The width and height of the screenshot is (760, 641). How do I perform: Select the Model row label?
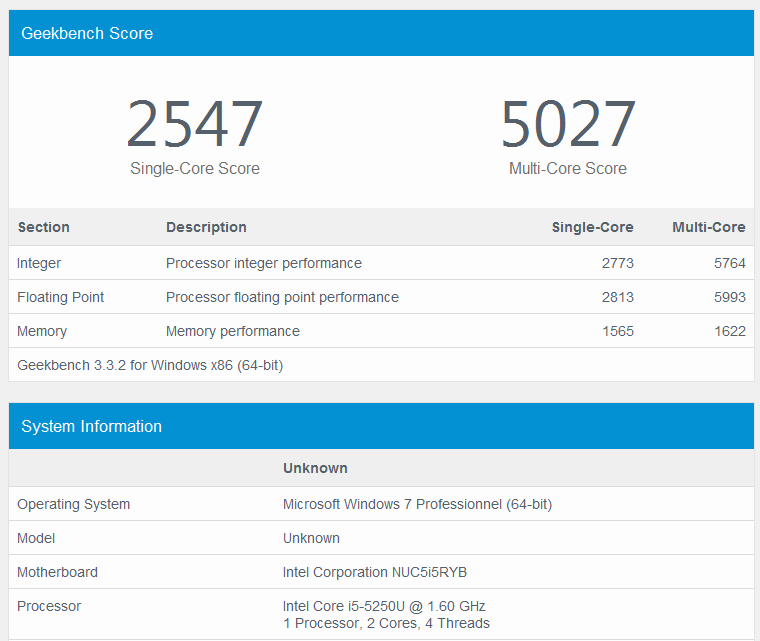36,538
